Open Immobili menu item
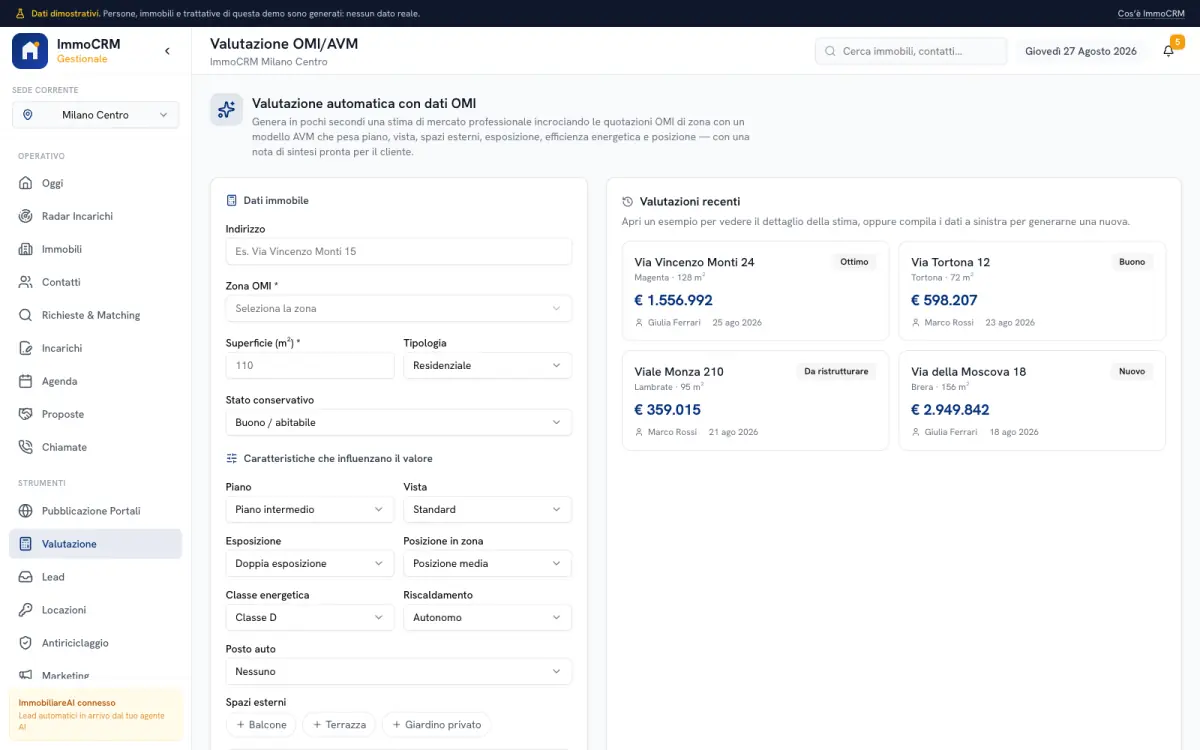Viewport: 1200px width, 750px height. click(96, 249)
